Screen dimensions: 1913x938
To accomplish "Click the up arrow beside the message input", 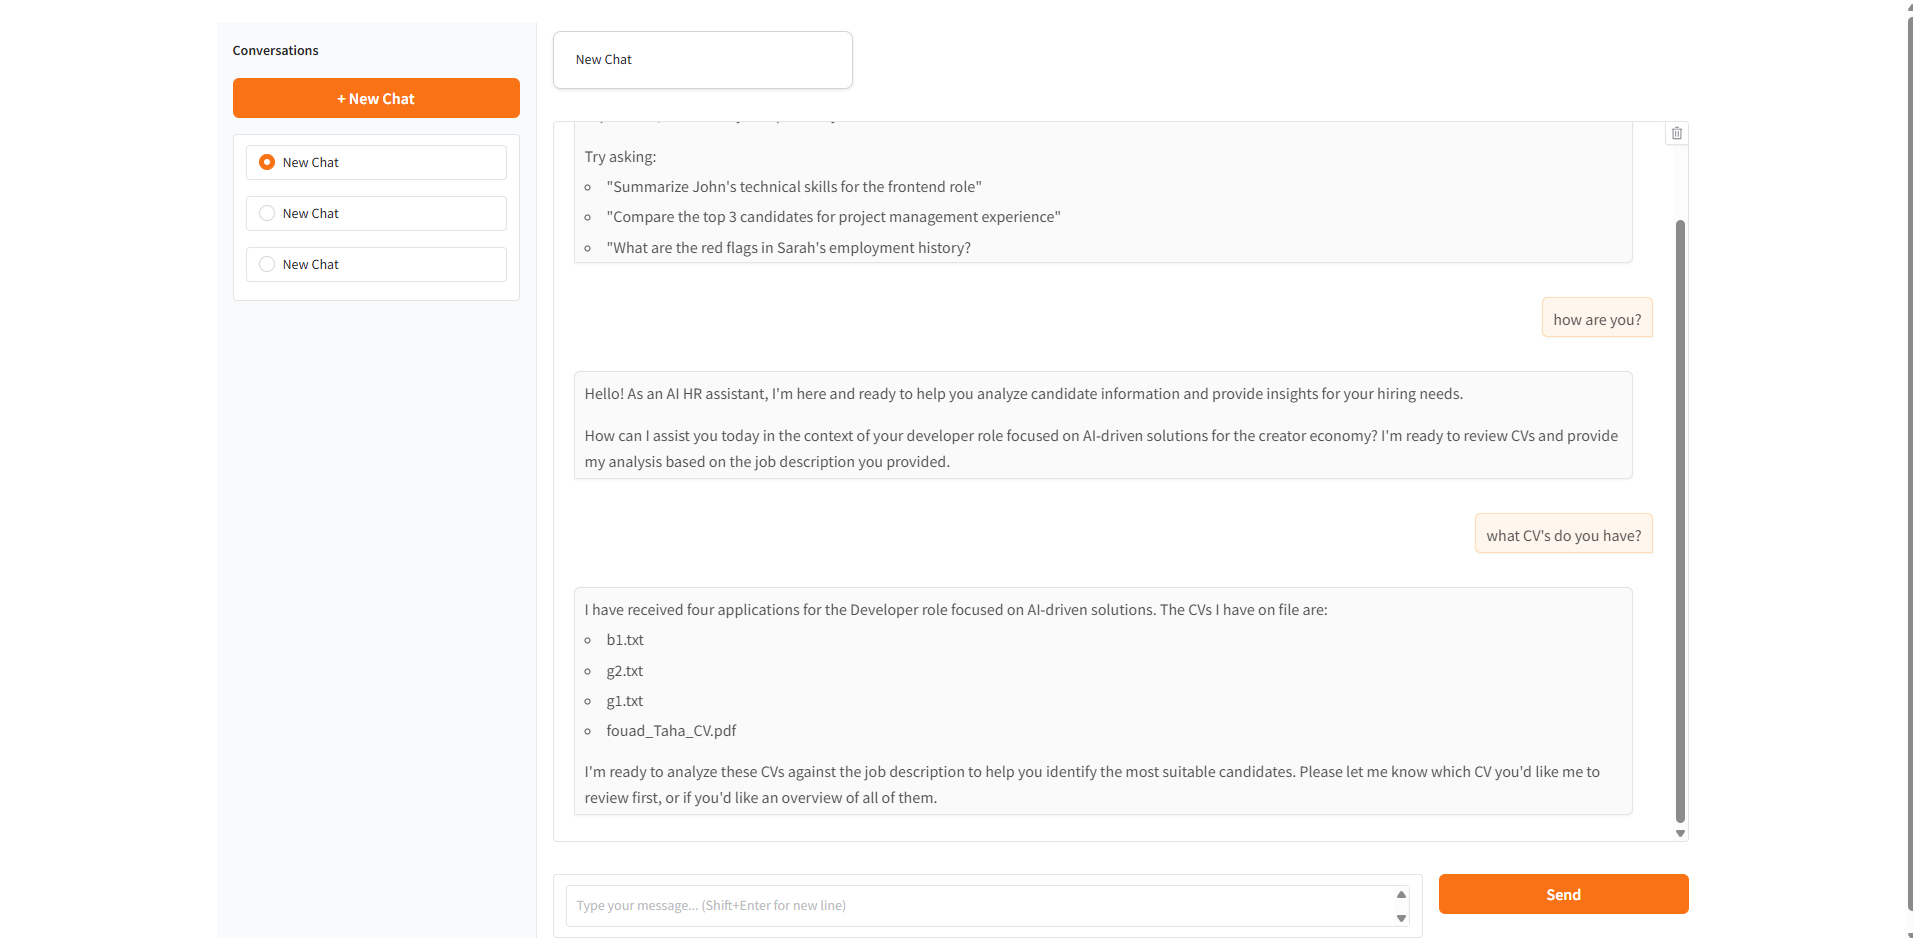I will (x=1400, y=894).
